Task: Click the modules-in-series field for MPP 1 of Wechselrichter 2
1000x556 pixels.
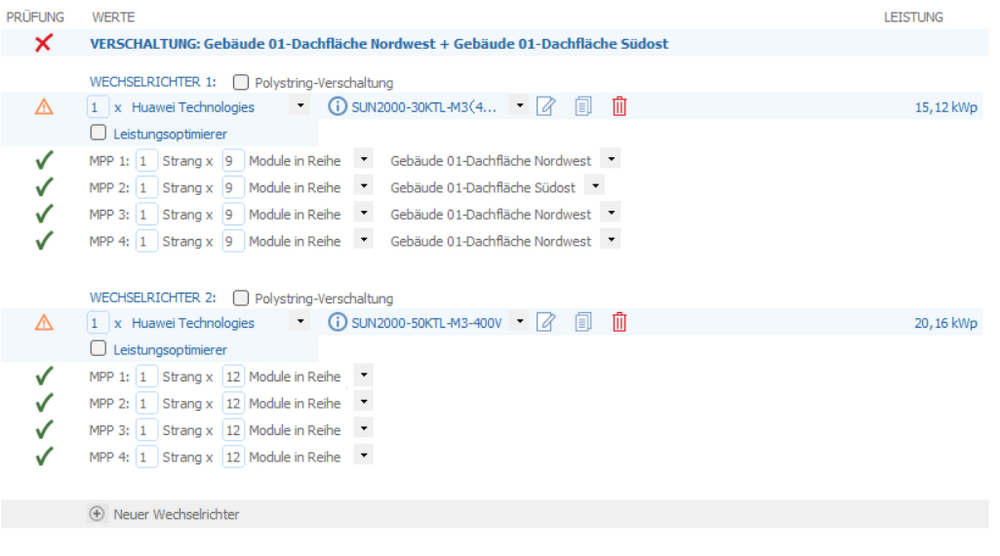Action: (233, 377)
